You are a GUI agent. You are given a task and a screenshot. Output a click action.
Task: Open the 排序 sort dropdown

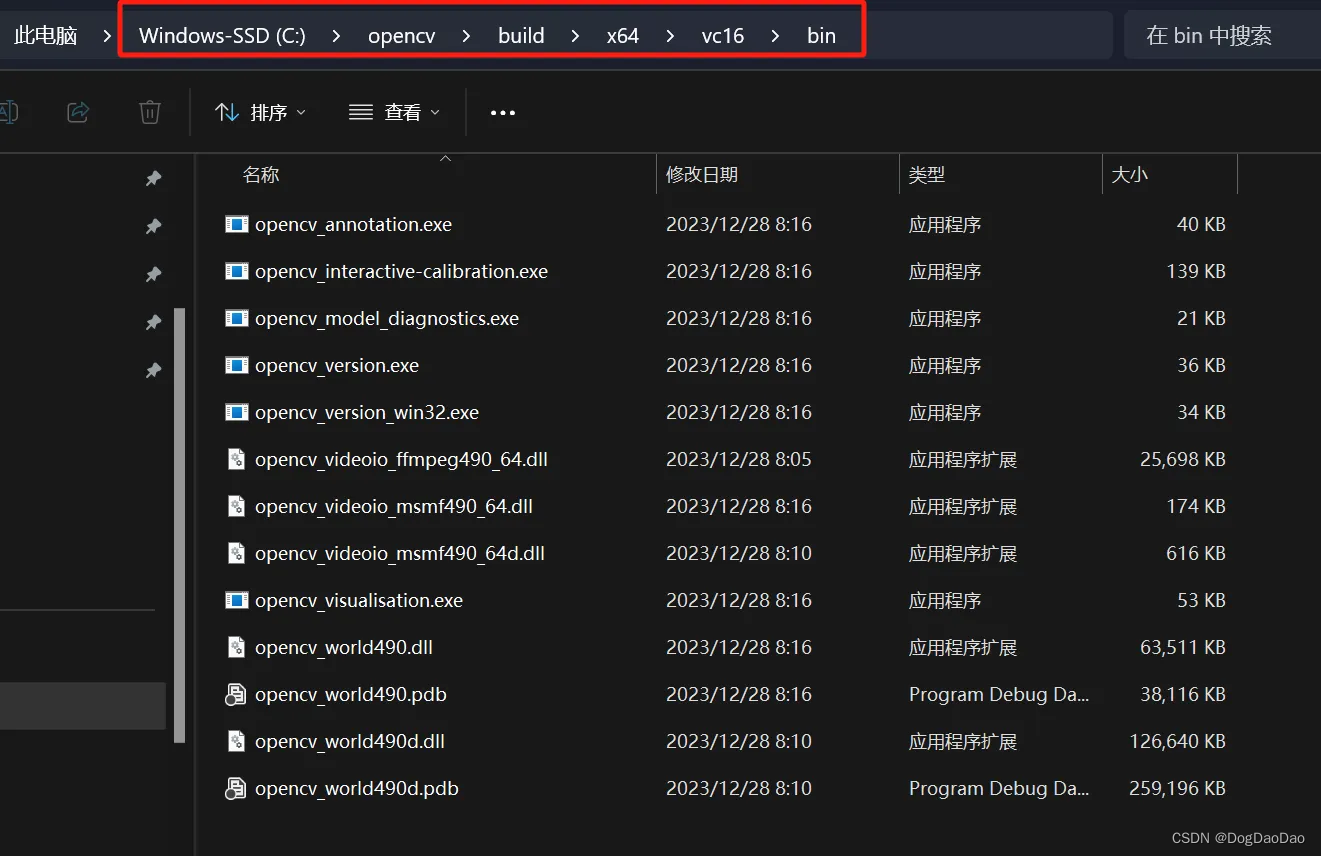[261, 113]
